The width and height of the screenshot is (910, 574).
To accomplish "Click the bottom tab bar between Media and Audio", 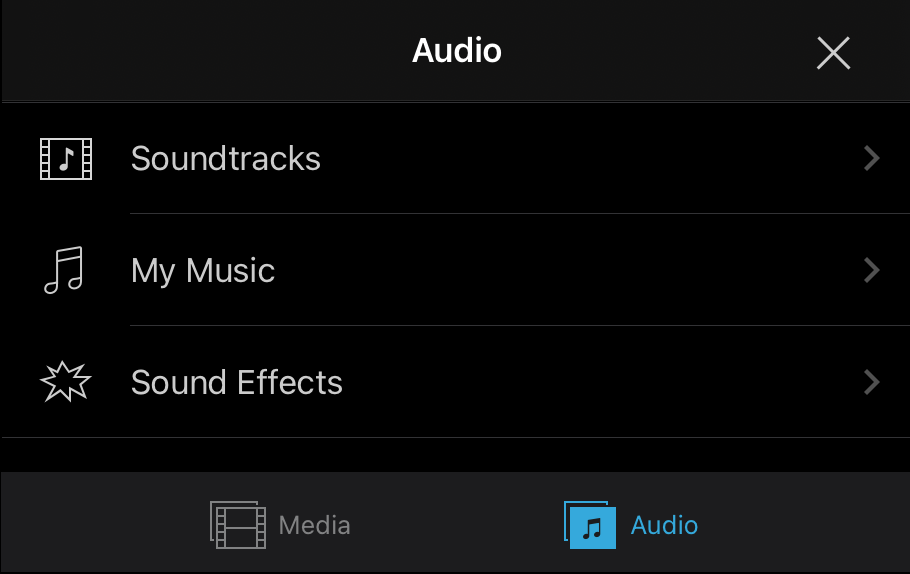I will coord(456,525).
